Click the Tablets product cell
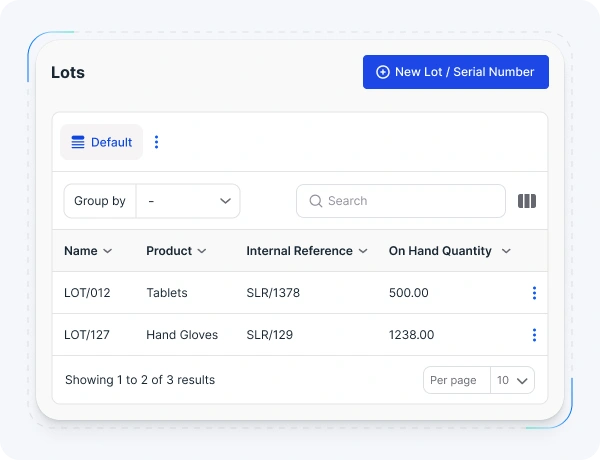The height and width of the screenshot is (460, 600). [167, 293]
